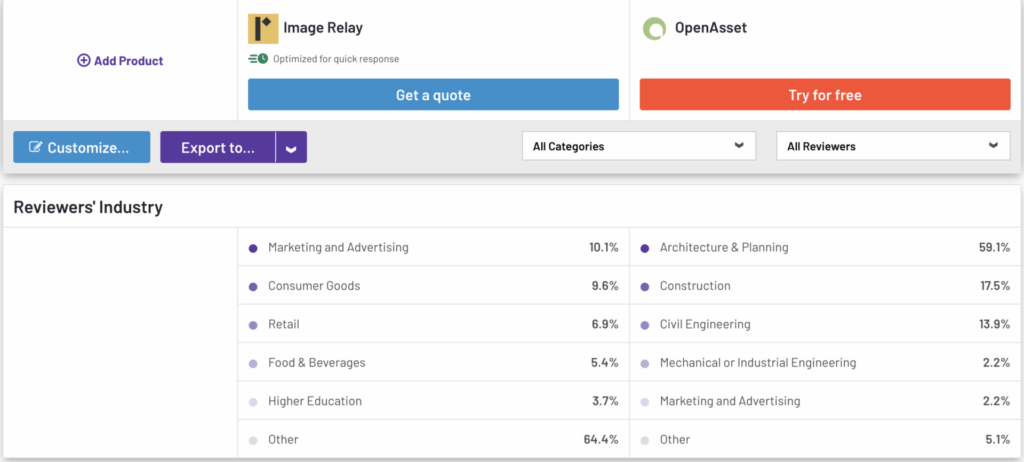This screenshot has height=462, width=1024.
Task: Click the 5.1% Other value
Action: coord(997,440)
